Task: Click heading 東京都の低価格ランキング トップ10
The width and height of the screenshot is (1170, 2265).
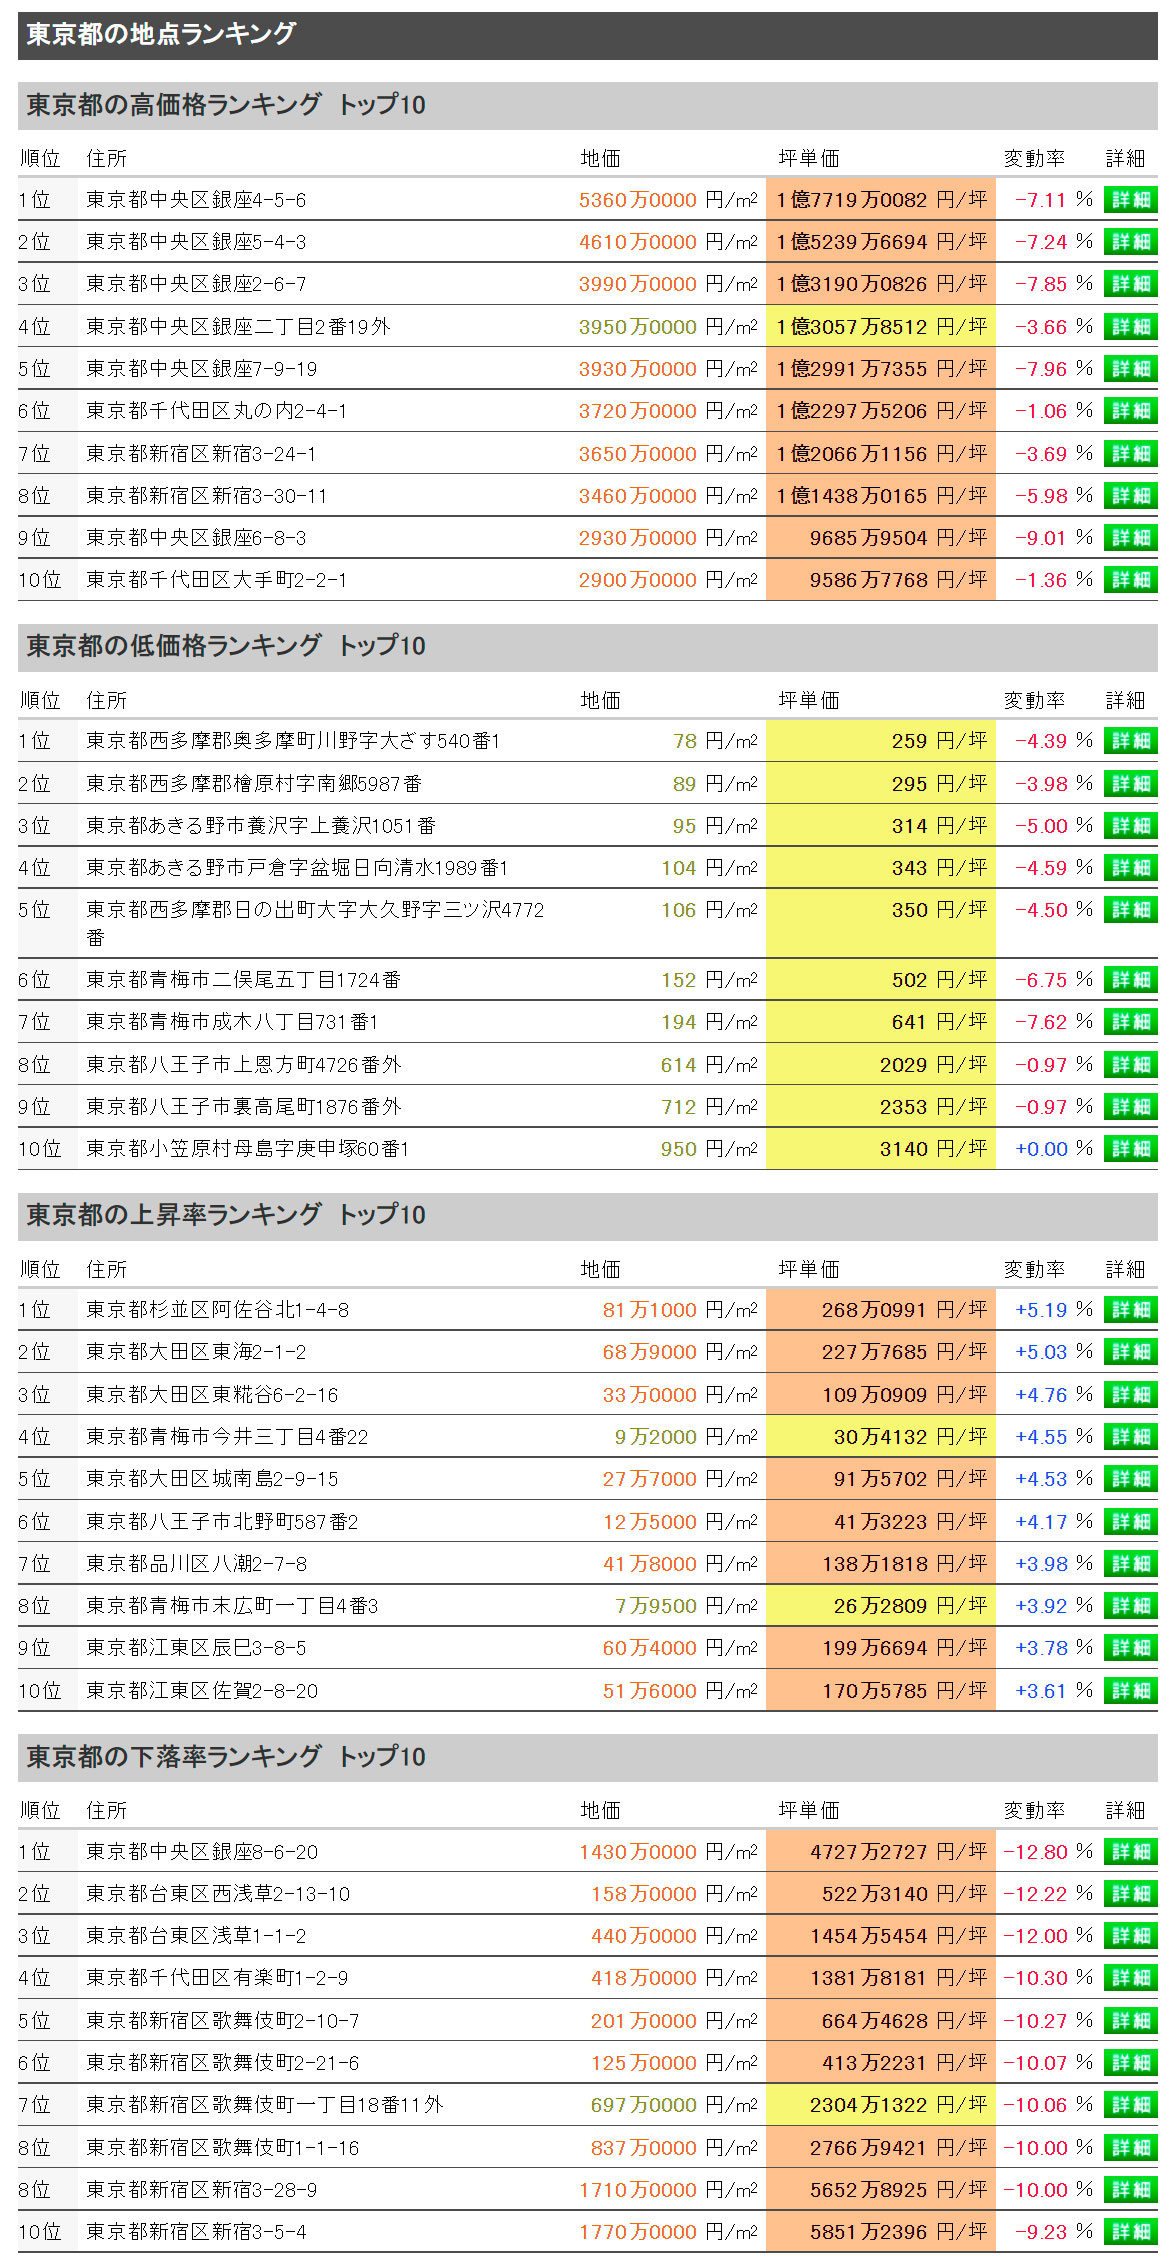Action: (x=226, y=646)
